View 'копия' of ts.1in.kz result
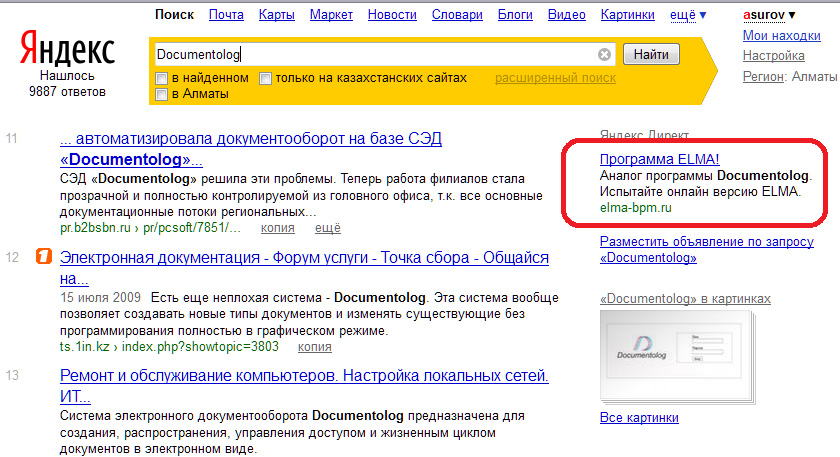The height and width of the screenshot is (457, 840). [x=314, y=347]
